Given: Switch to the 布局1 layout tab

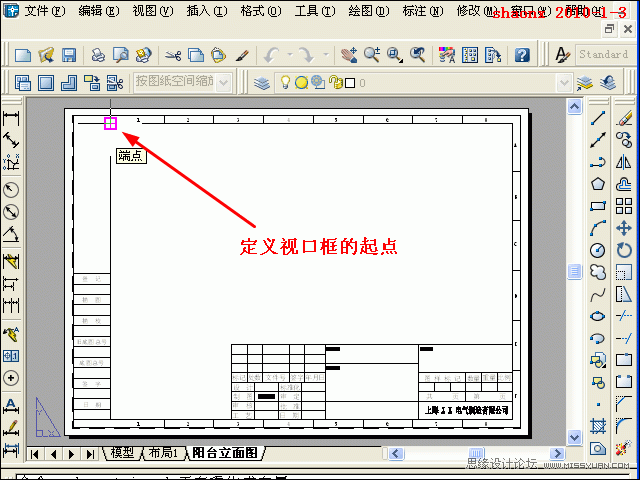Looking at the screenshot, I should click(x=163, y=453).
